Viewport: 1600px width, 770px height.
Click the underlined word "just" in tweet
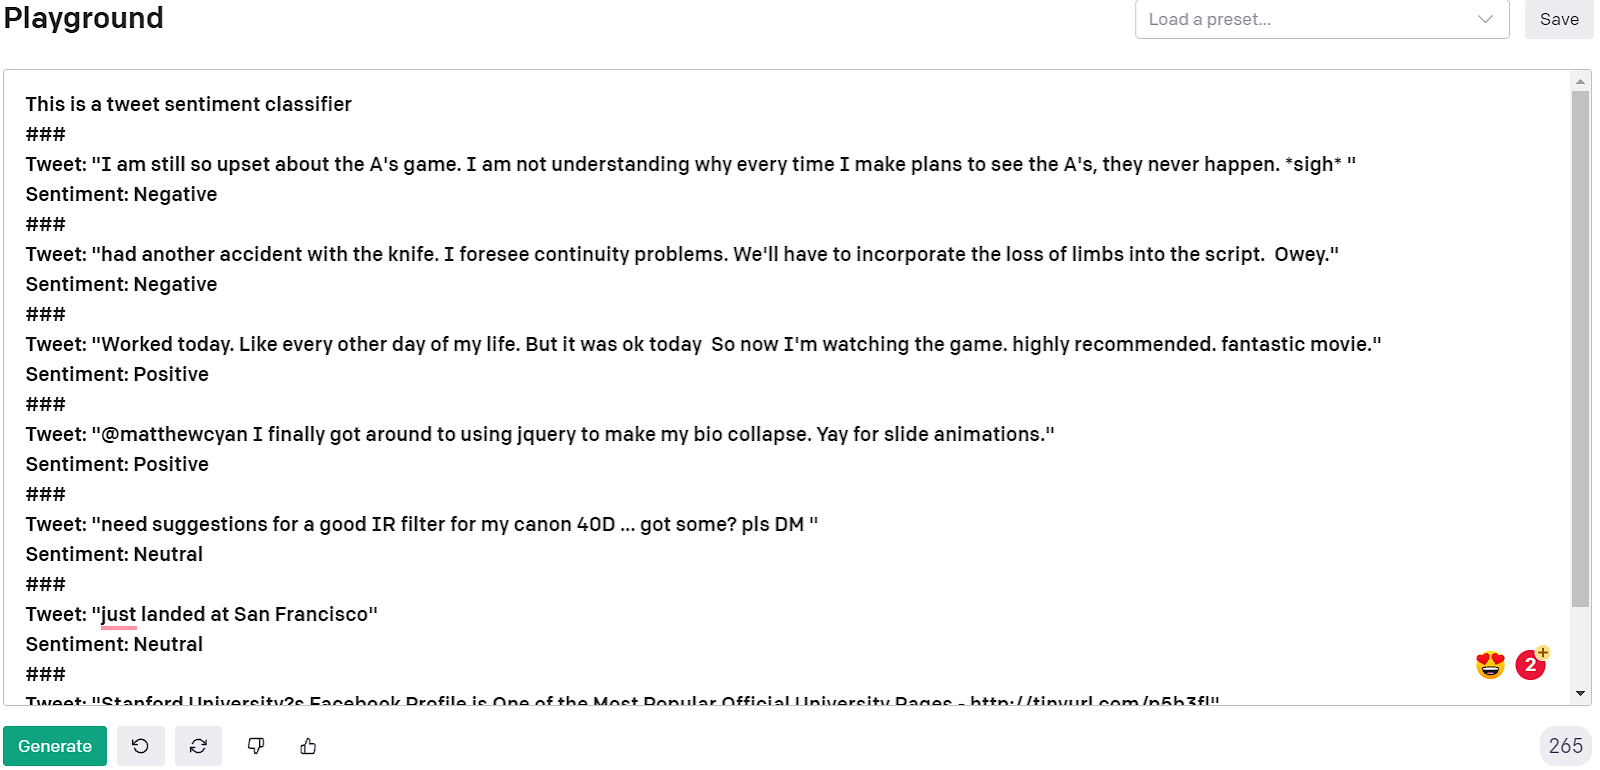click(118, 614)
